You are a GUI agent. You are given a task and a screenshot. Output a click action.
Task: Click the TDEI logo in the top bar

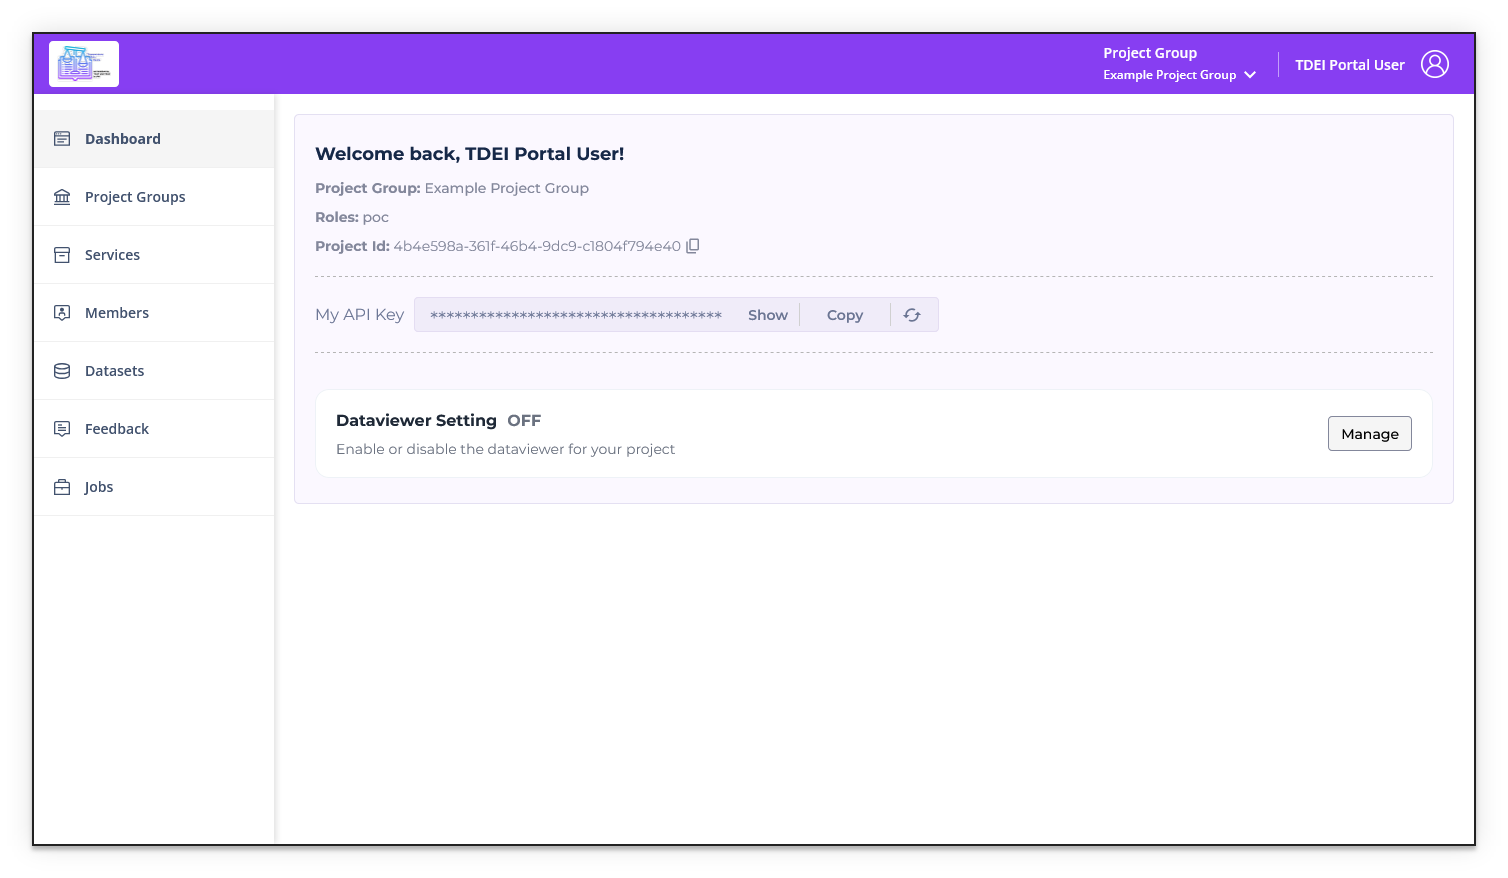[83, 63]
